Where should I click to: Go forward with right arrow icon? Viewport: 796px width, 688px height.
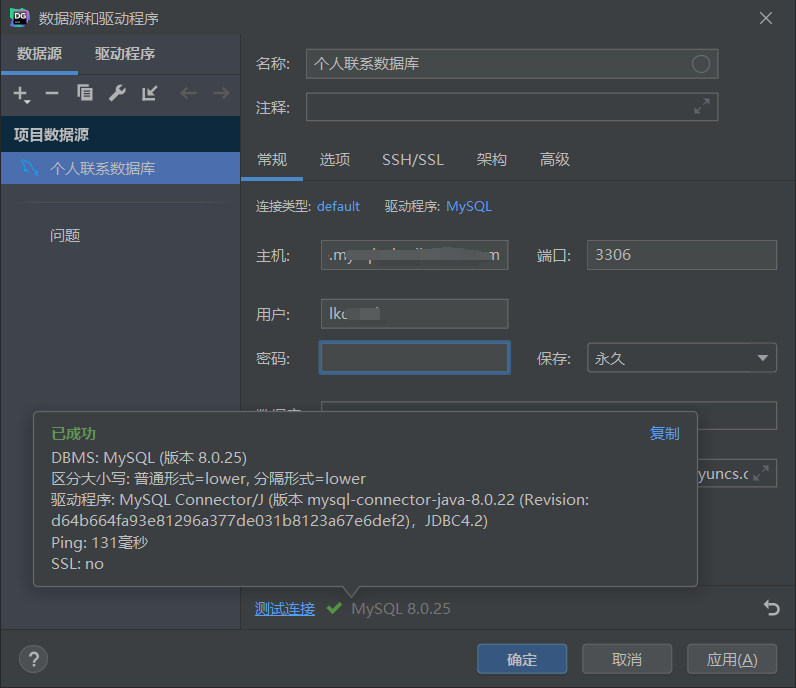(221, 93)
